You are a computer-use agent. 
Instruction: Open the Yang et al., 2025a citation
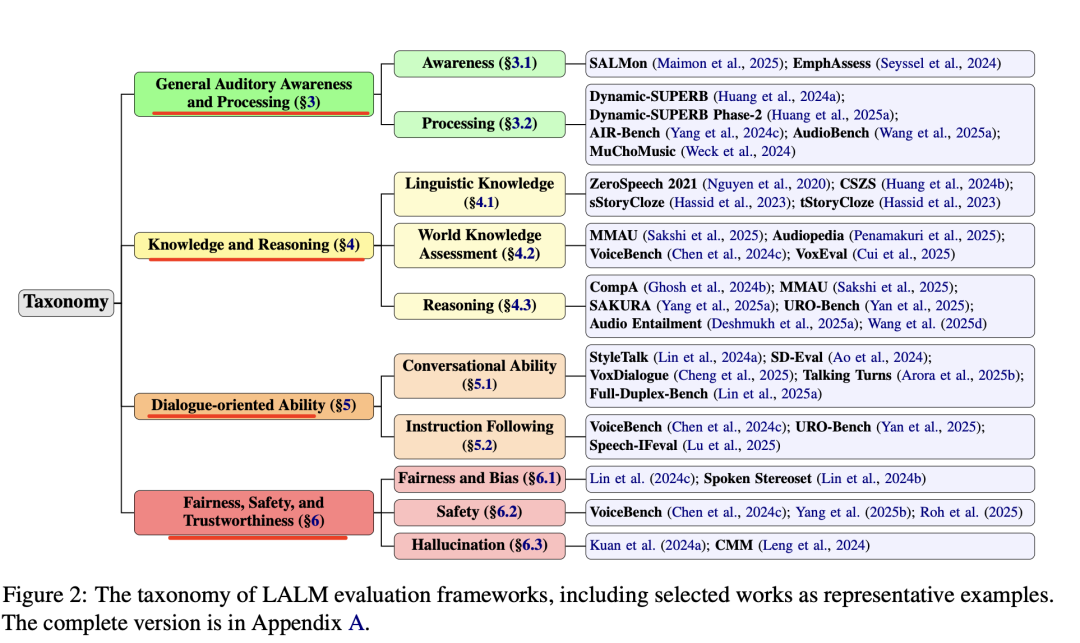click(x=715, y=306)
